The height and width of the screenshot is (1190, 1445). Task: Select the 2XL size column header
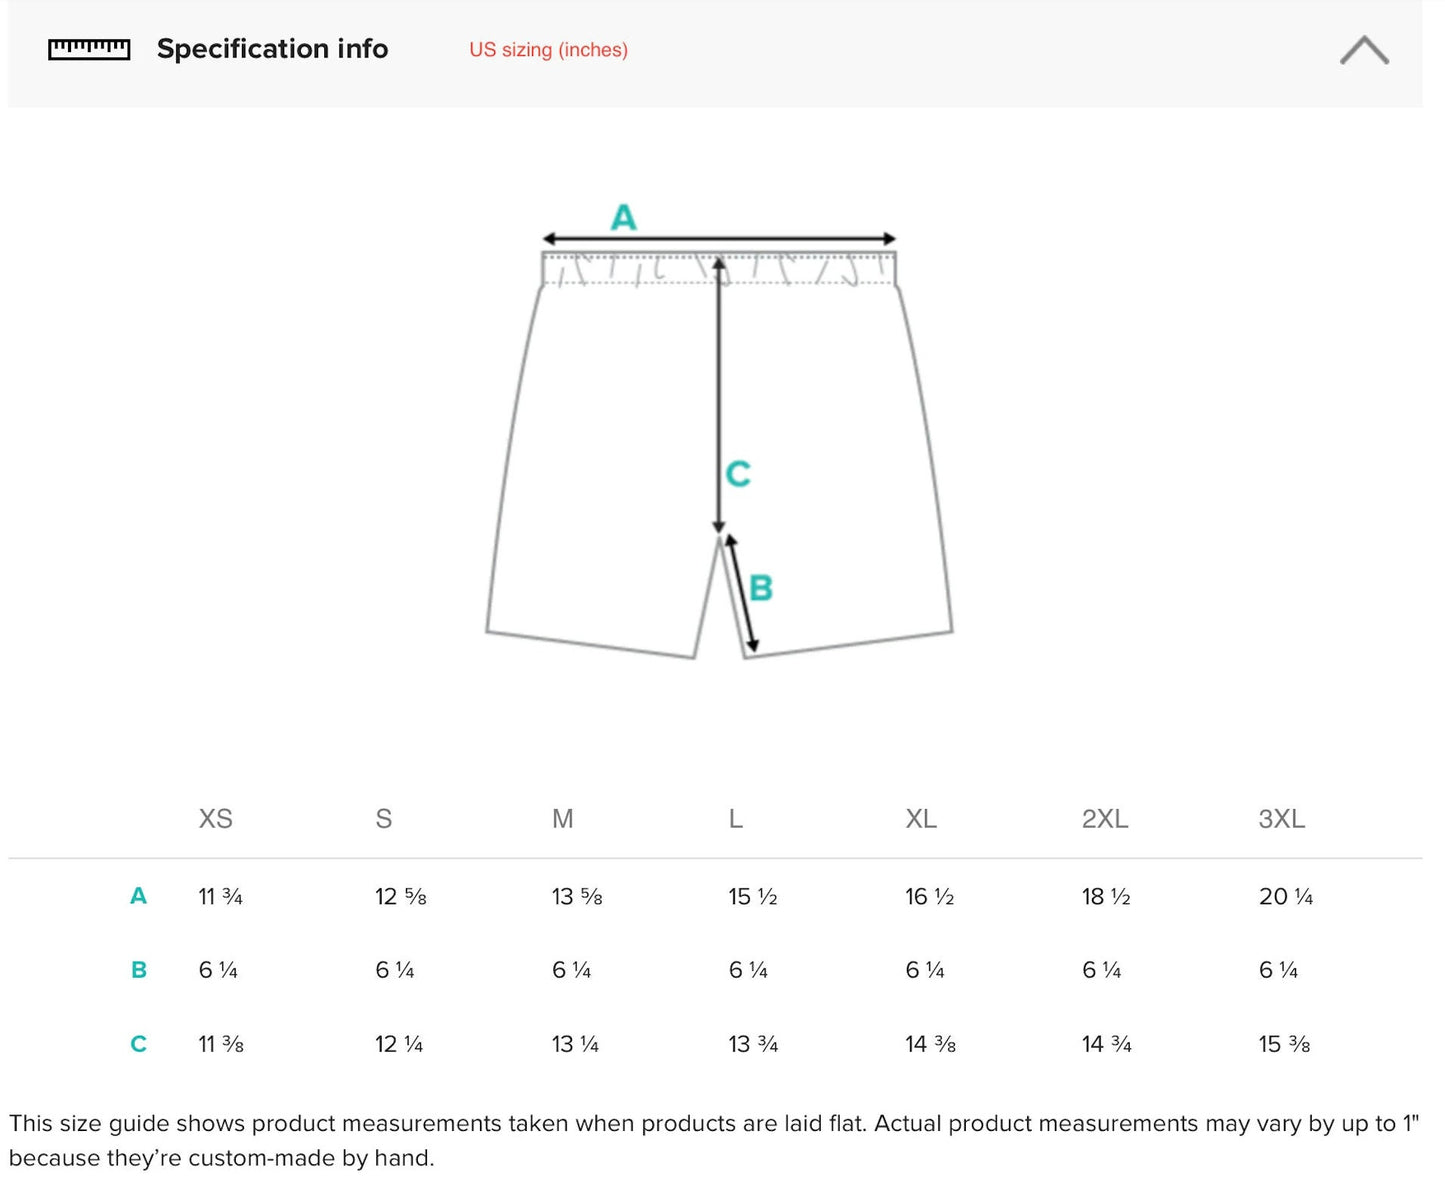tap(1105, 819)
